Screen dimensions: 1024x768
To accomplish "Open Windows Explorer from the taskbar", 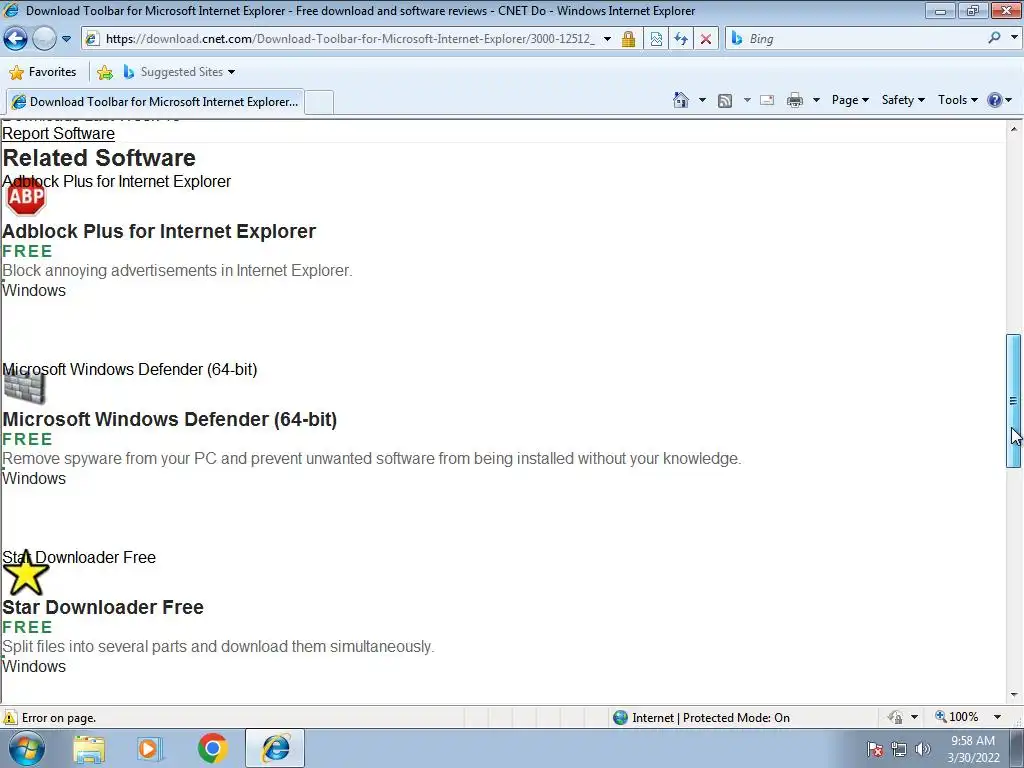I will coord(89,749).
